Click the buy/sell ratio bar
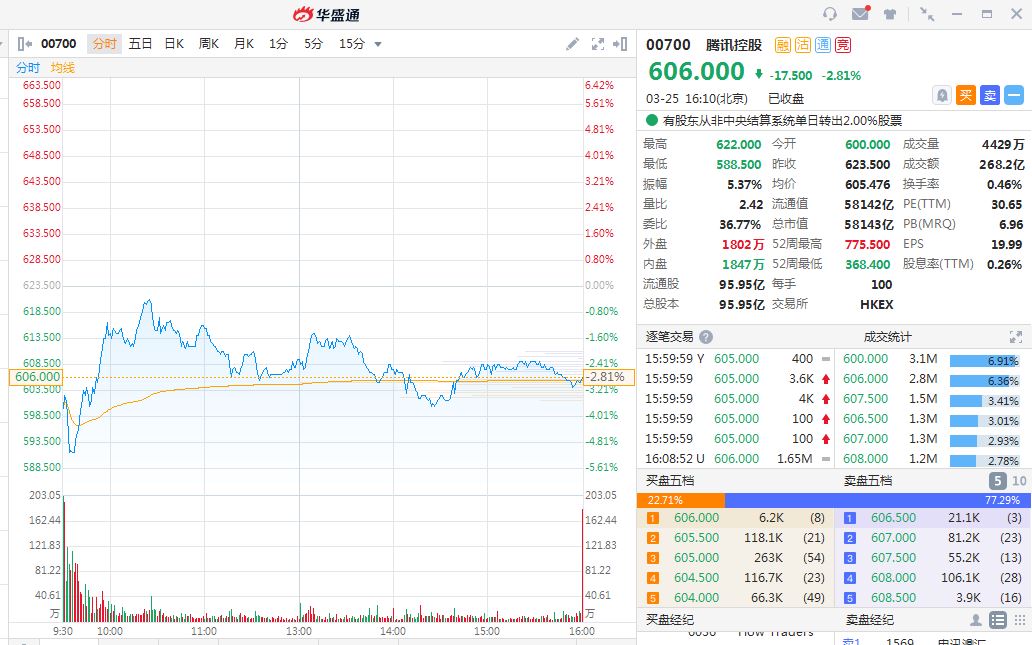1032x645 pixels. tap(834, 500)
